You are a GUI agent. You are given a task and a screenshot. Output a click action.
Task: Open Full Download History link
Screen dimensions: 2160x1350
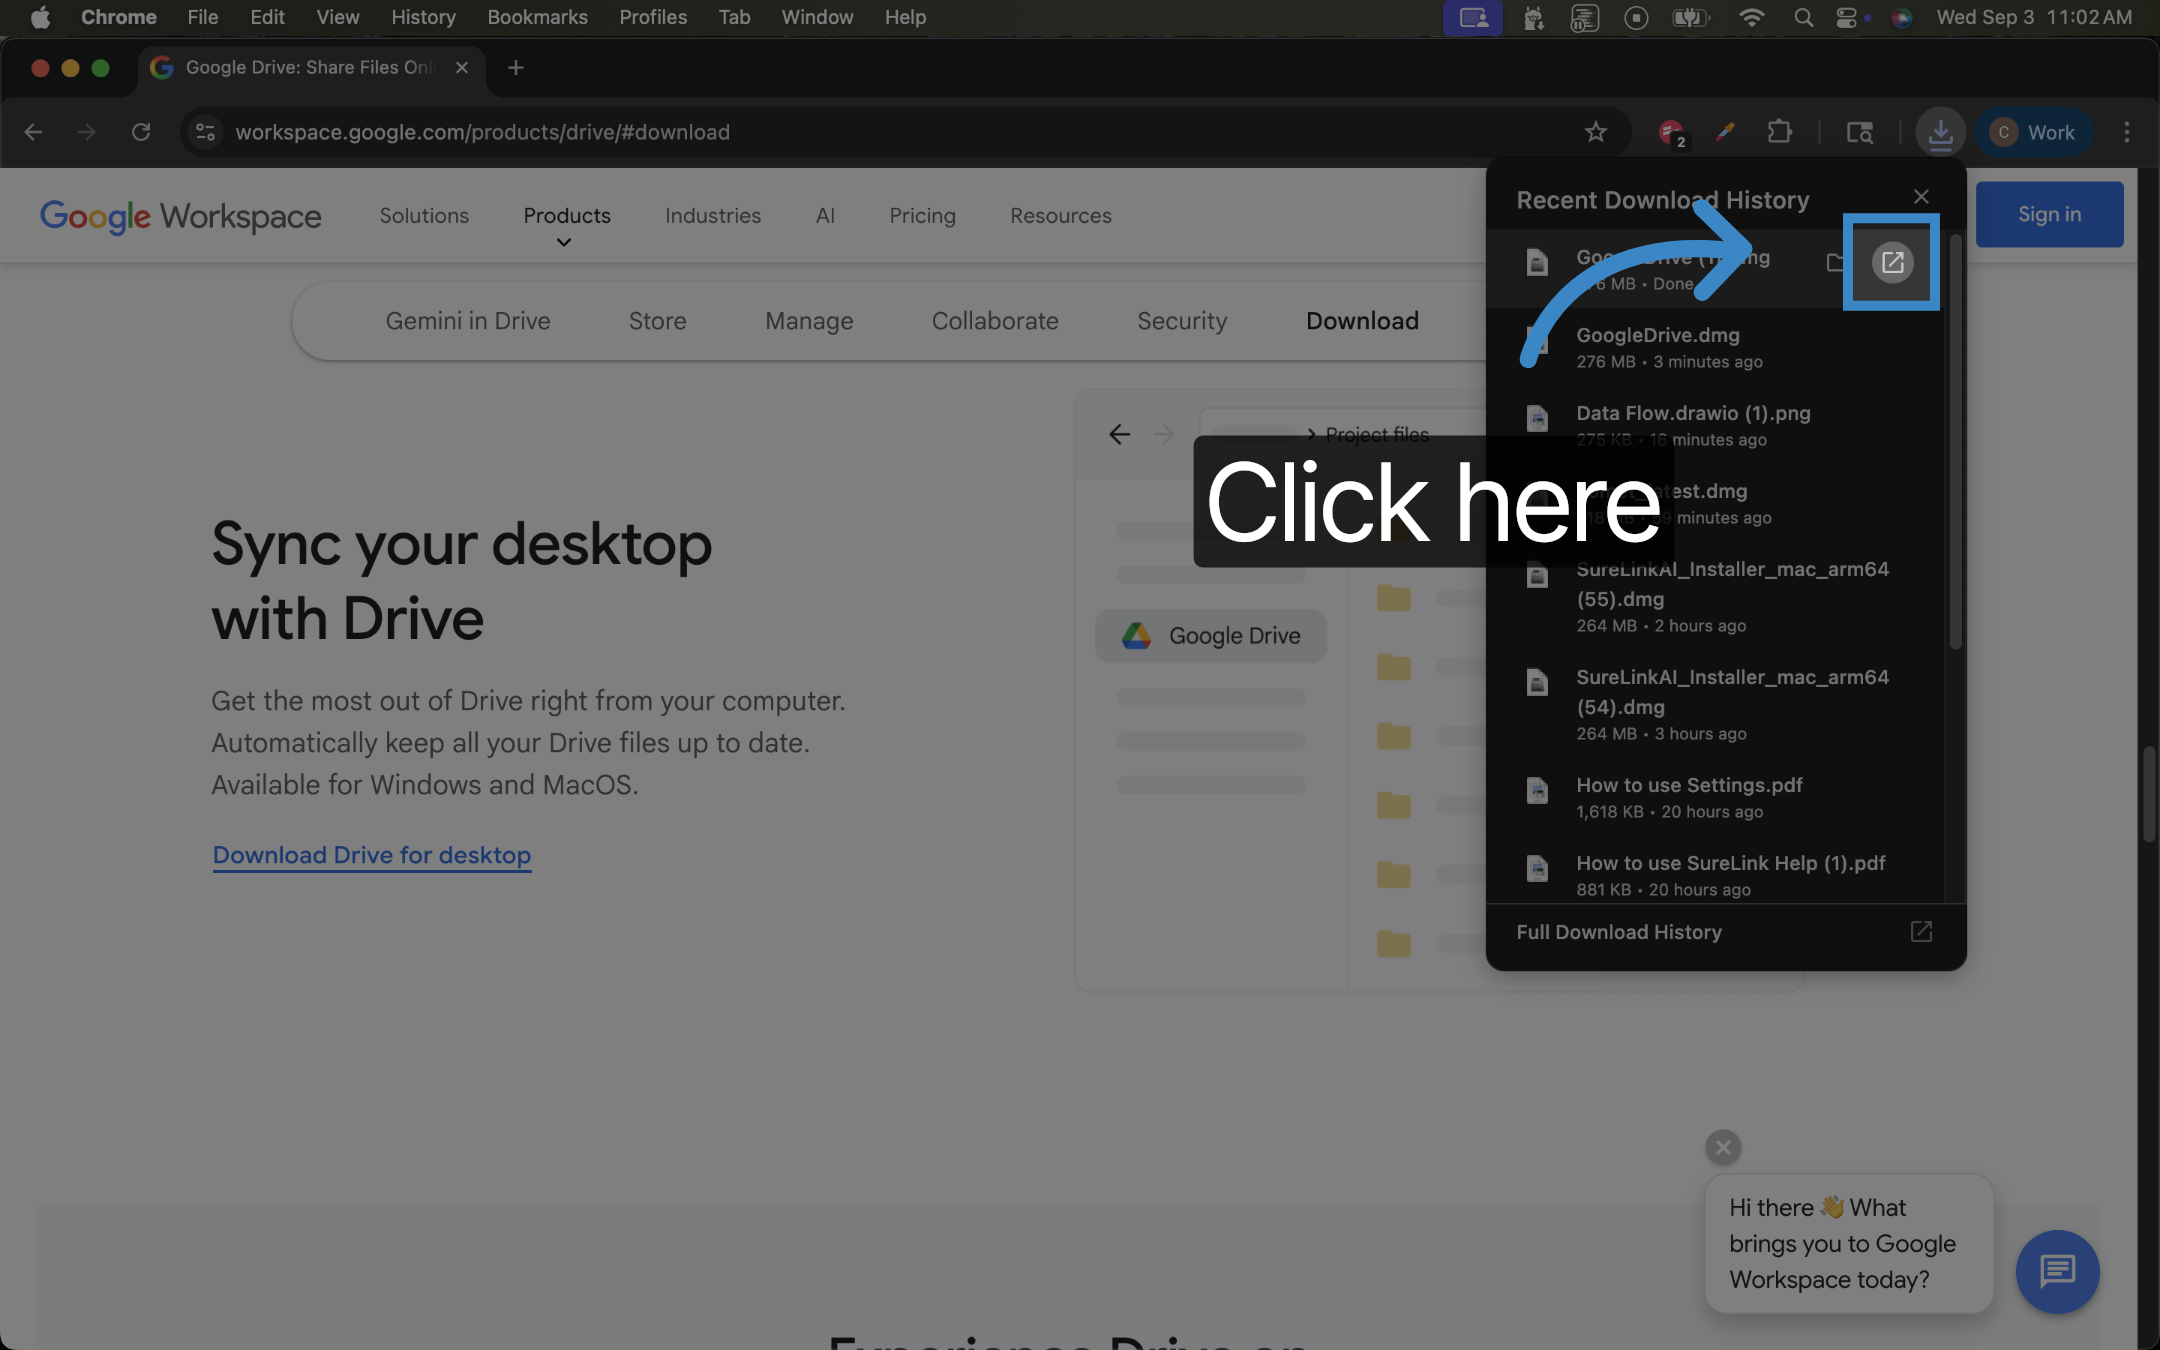[x=1619, y=932]
